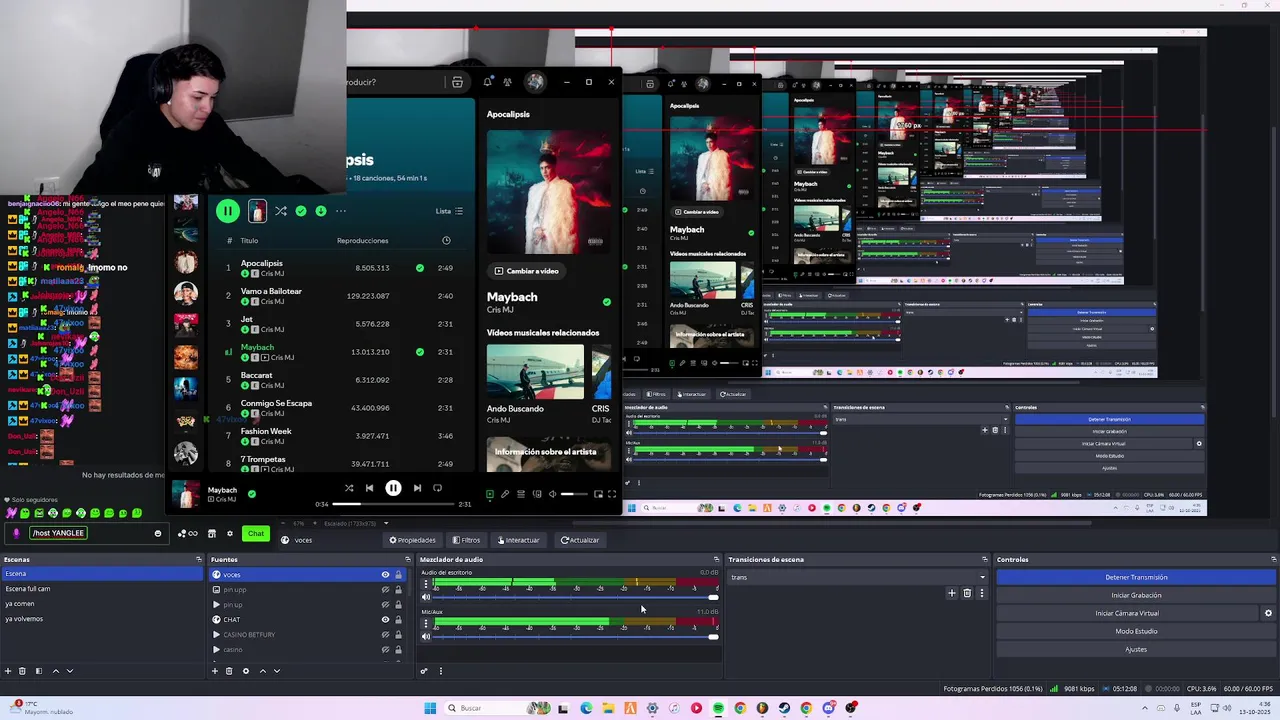Adjust the Spotify volume slider
The width and height of the screenshot is (1280, 720).
(x=573, y=494)
